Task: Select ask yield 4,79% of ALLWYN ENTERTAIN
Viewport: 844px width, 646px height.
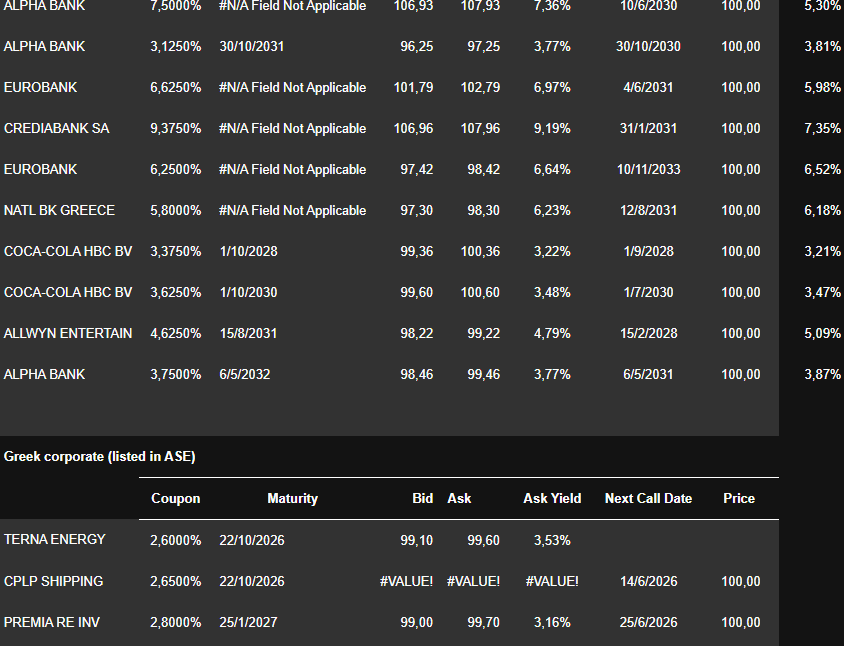Action: (x=552, y=333)
